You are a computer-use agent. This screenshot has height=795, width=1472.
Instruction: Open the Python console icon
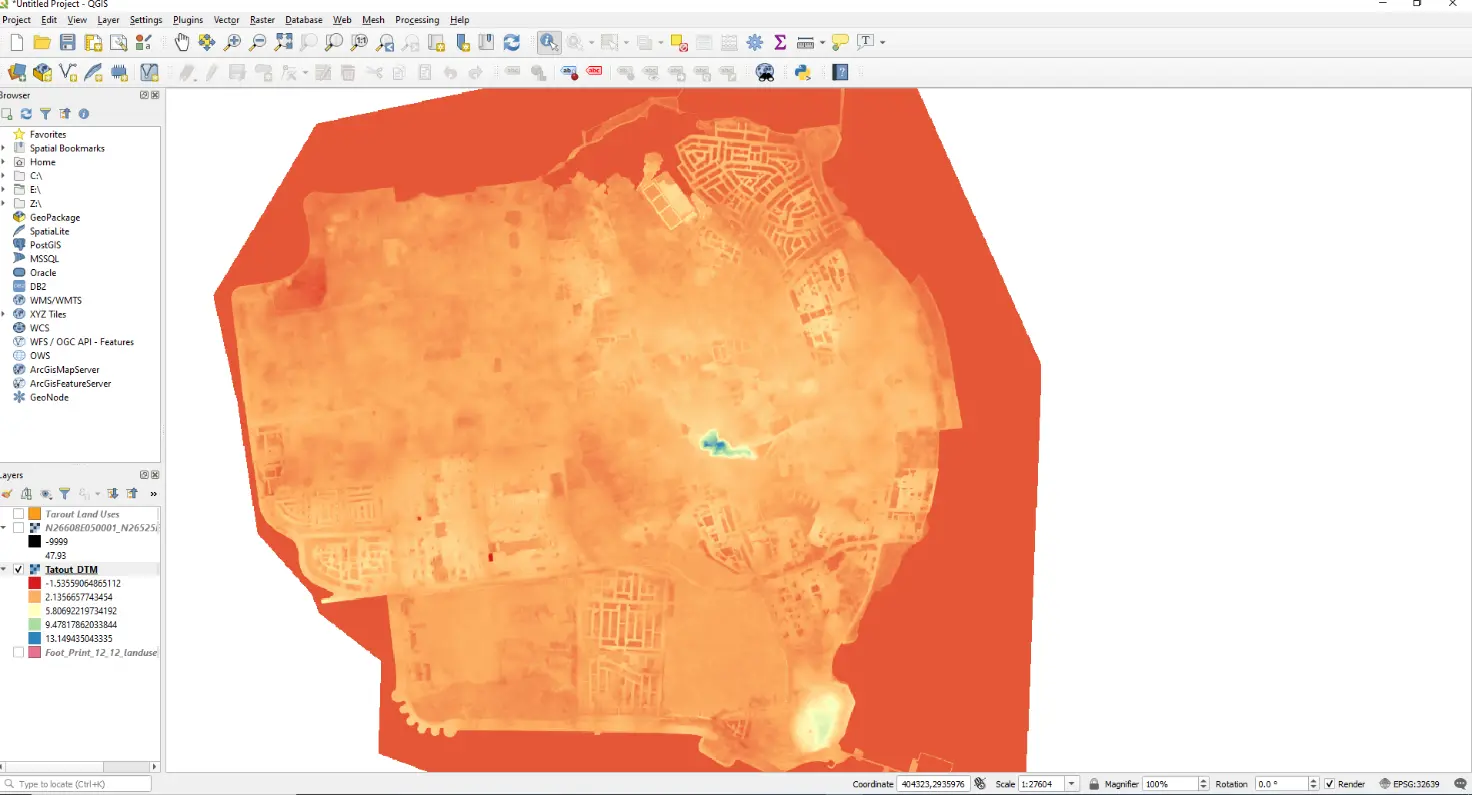coord(802,72)
